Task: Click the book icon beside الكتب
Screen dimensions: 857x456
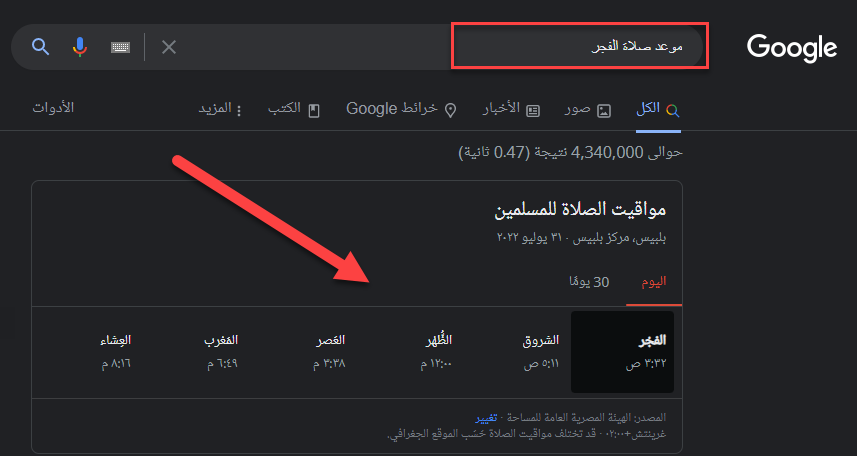Action: (x=314, y=110)
